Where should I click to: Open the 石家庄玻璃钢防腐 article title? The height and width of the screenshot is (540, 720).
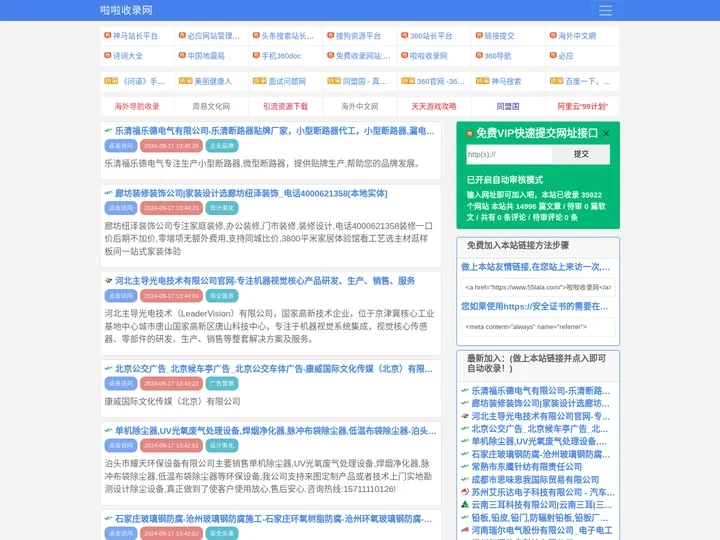click(273, 519)
